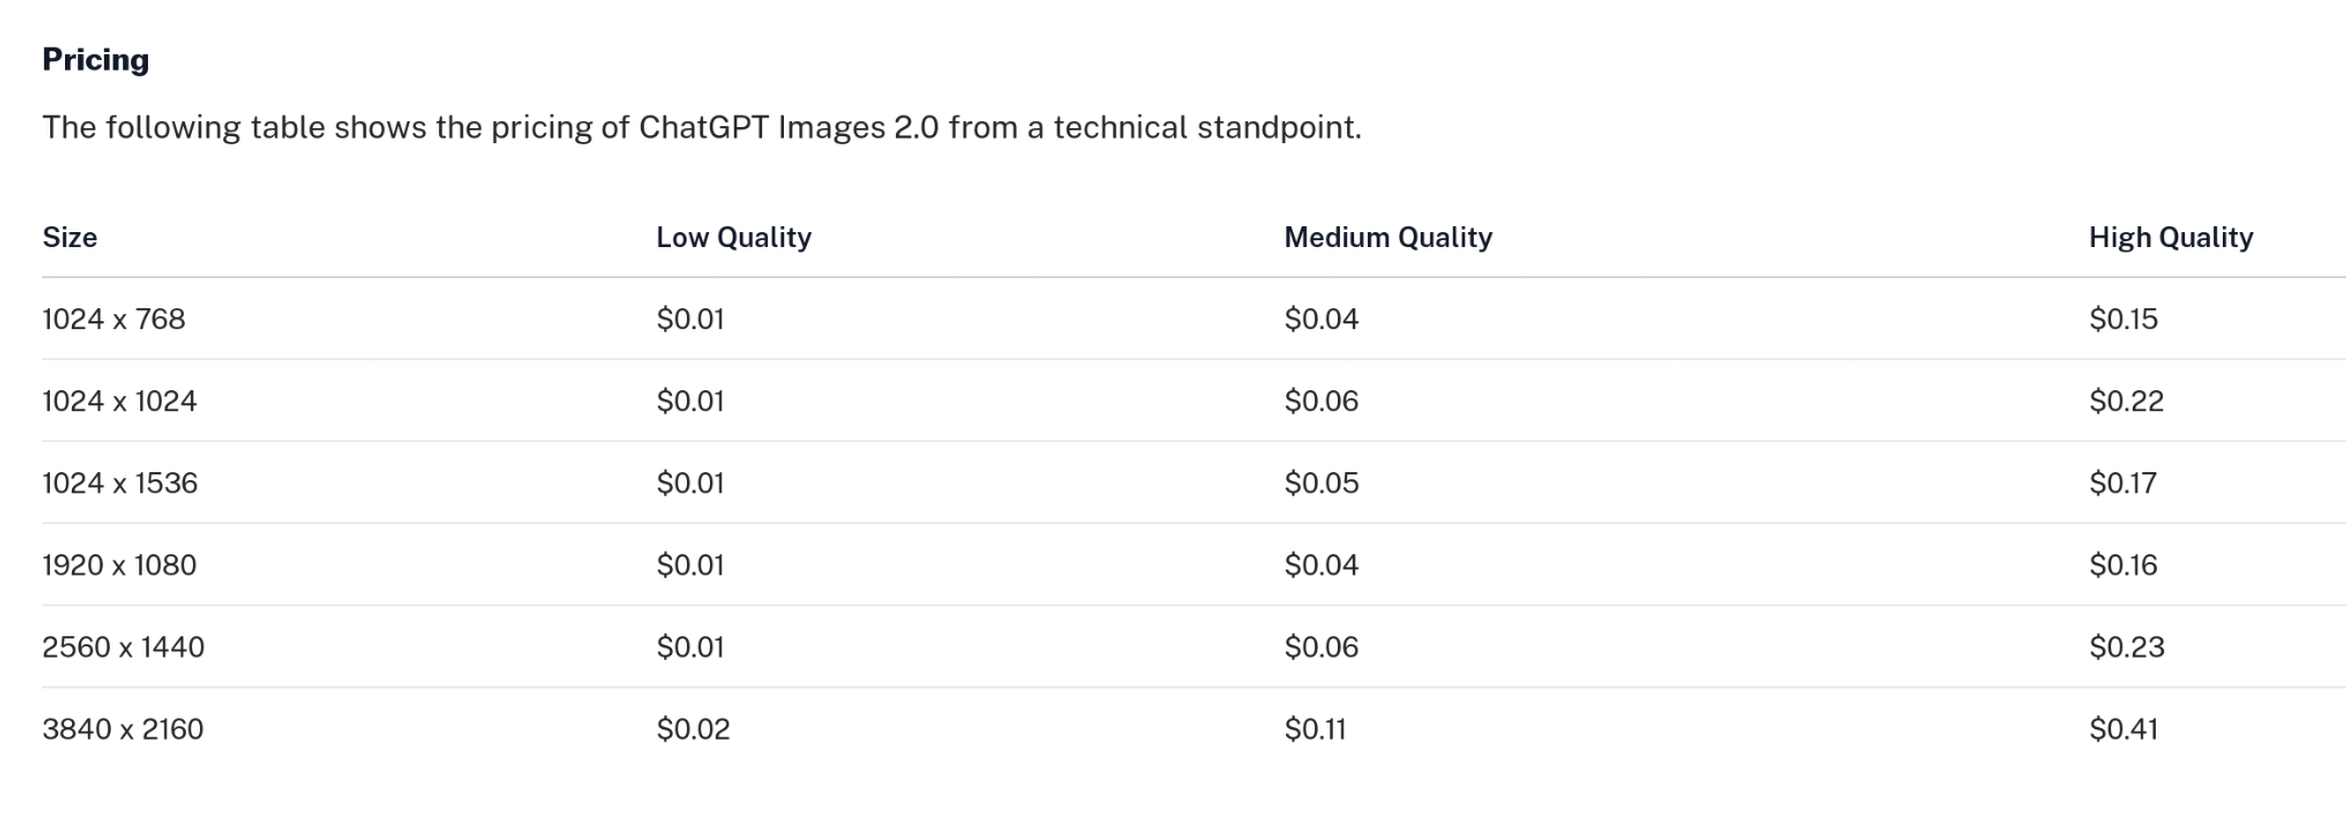This screenshot has height=816, width=2346.
Task: Click the $0.41 high quality price
Action: 2122,729
